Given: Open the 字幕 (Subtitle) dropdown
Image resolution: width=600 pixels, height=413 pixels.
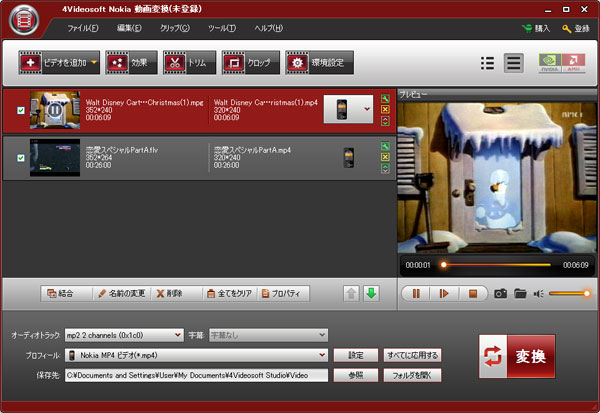Looking at the screenshot, I should [x=268, y=335].
